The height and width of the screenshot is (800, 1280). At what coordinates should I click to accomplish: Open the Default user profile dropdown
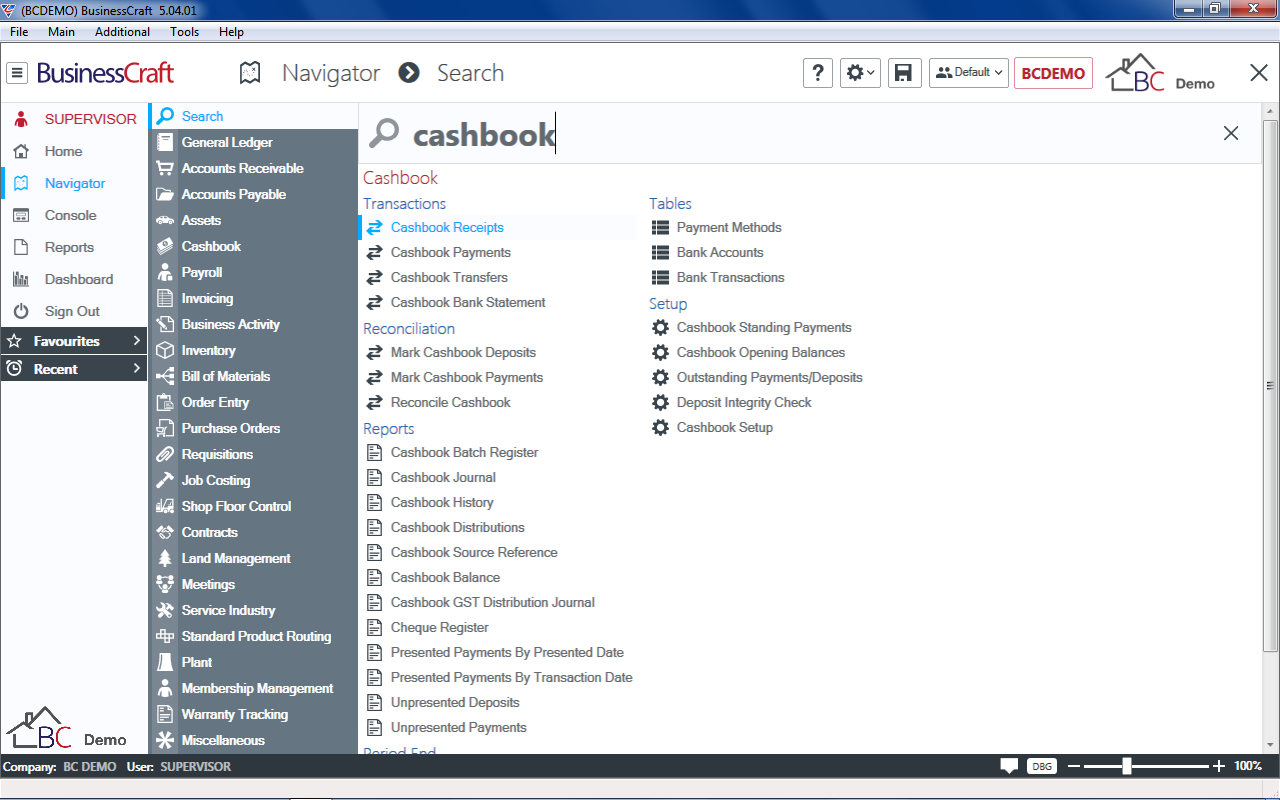(x=969, y=73)
